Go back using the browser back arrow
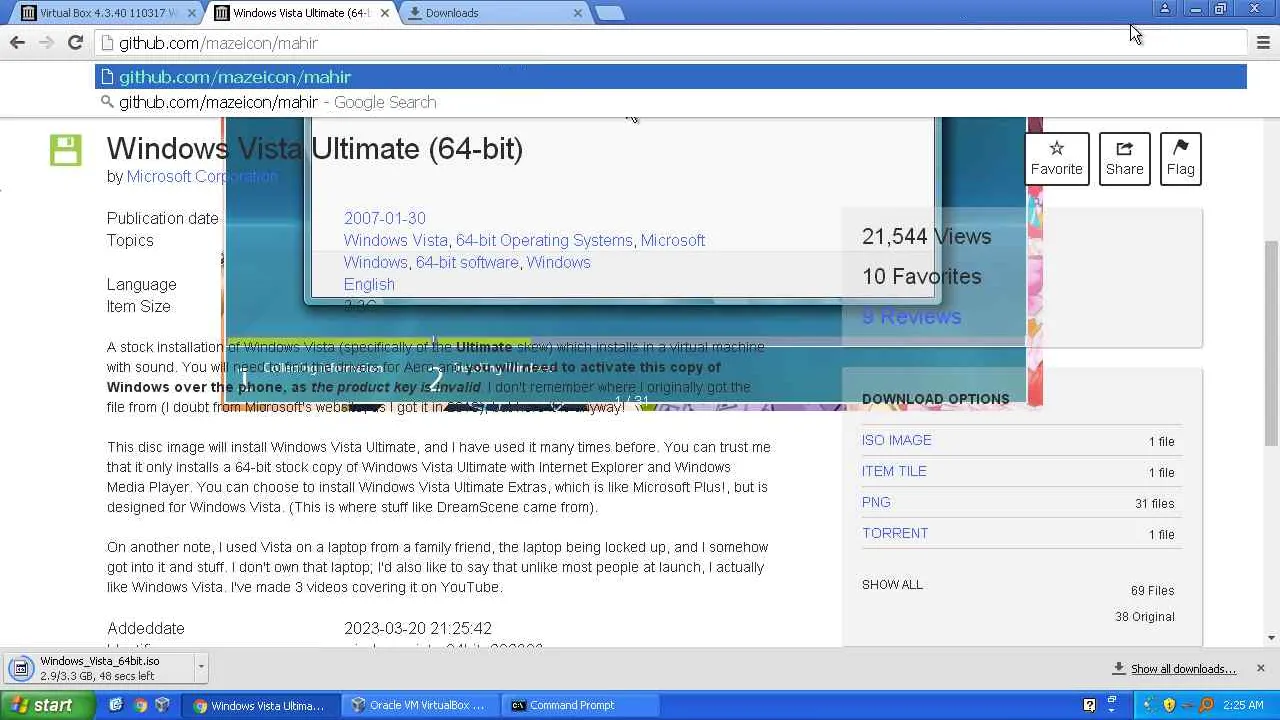Screen dimensions: 1280x720 (17, 42)
